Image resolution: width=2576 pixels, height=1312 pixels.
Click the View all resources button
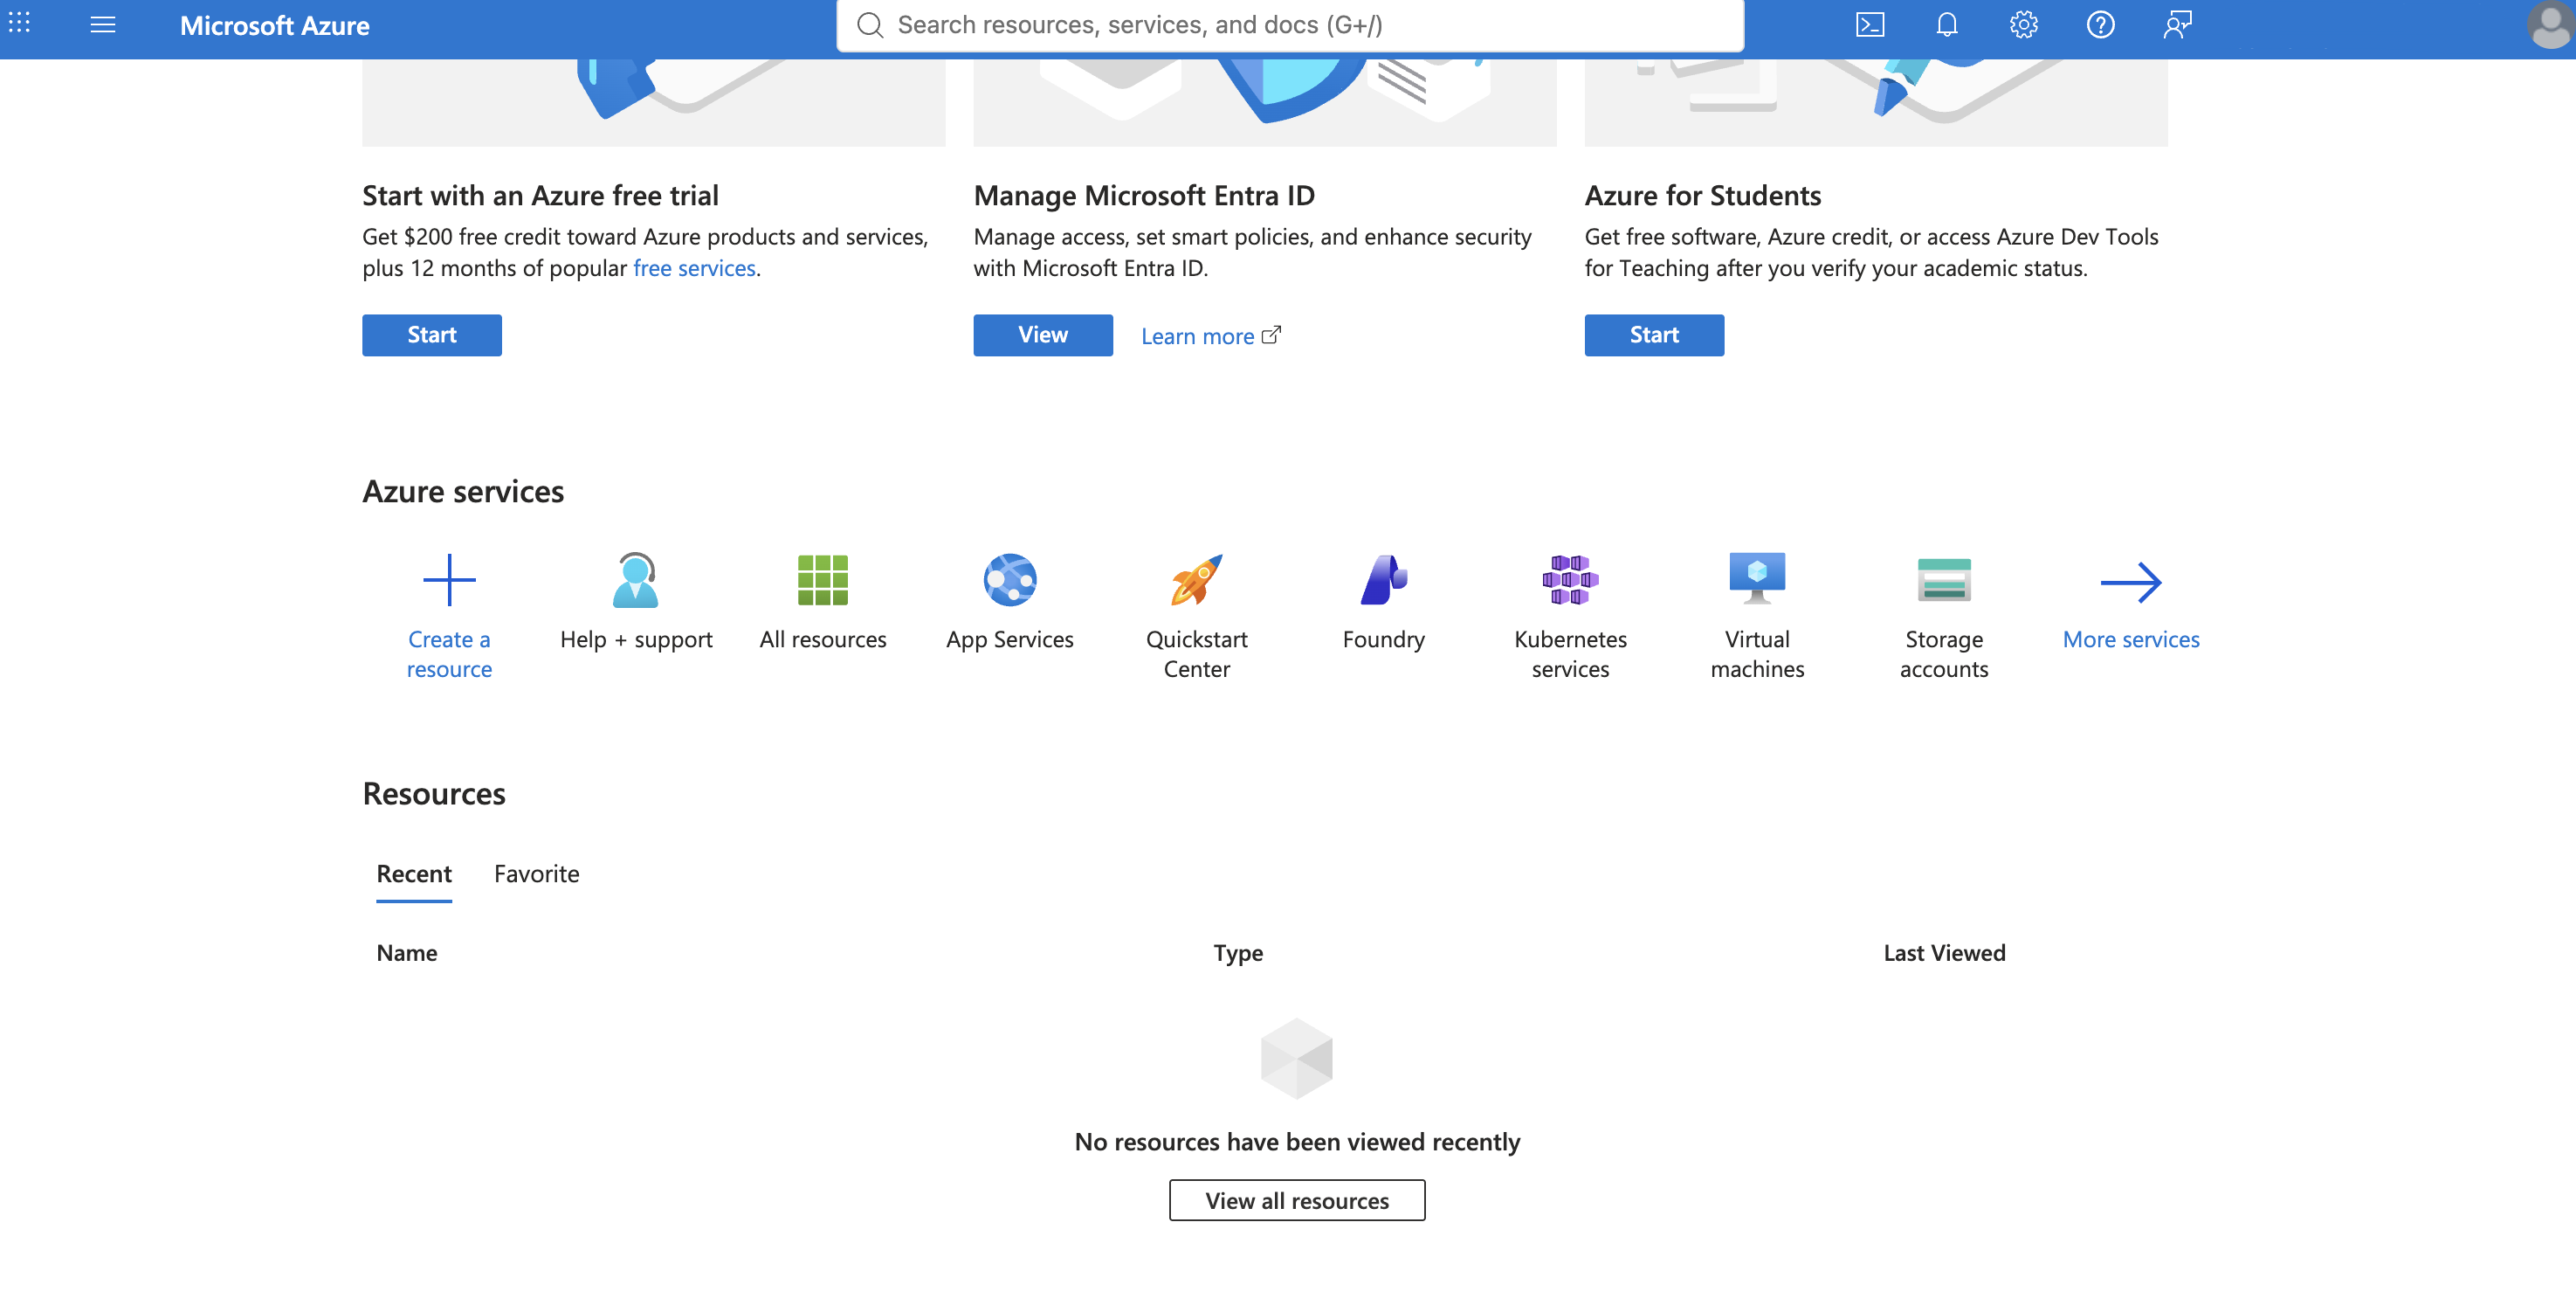click(1297, 1200)
